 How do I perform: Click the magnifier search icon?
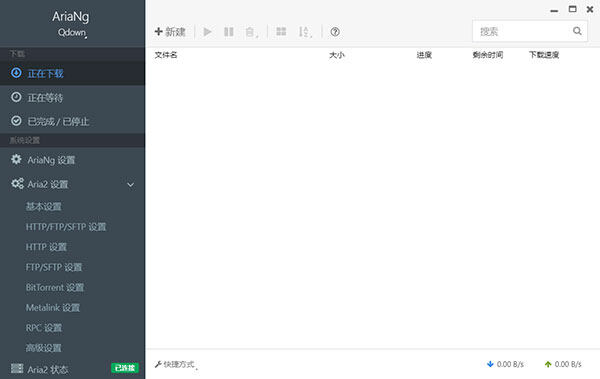click(x=577, y=31)
